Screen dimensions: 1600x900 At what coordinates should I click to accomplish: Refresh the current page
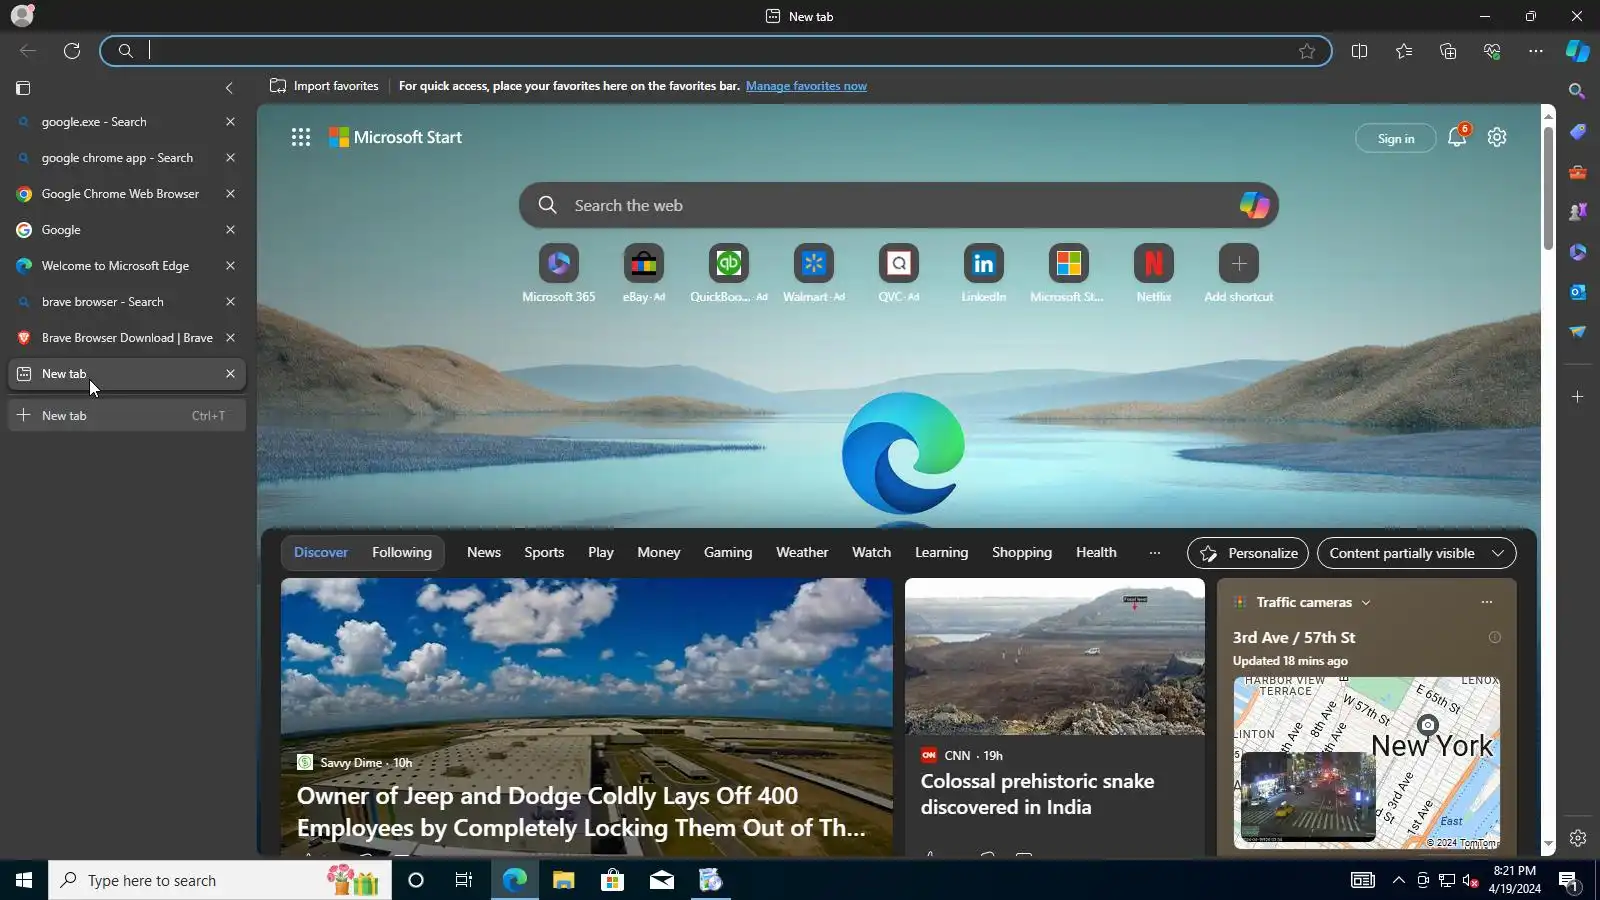(x=72, y=51)
